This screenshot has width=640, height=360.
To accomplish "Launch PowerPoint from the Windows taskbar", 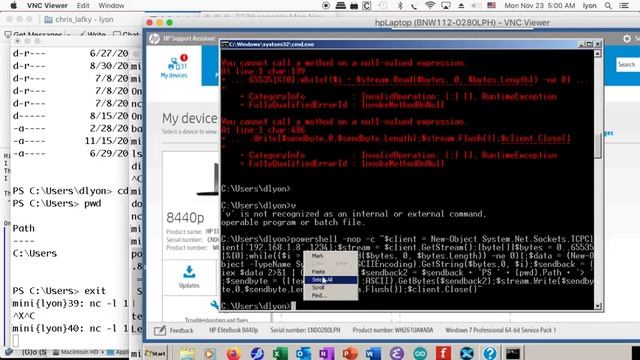I will point(350,353).
